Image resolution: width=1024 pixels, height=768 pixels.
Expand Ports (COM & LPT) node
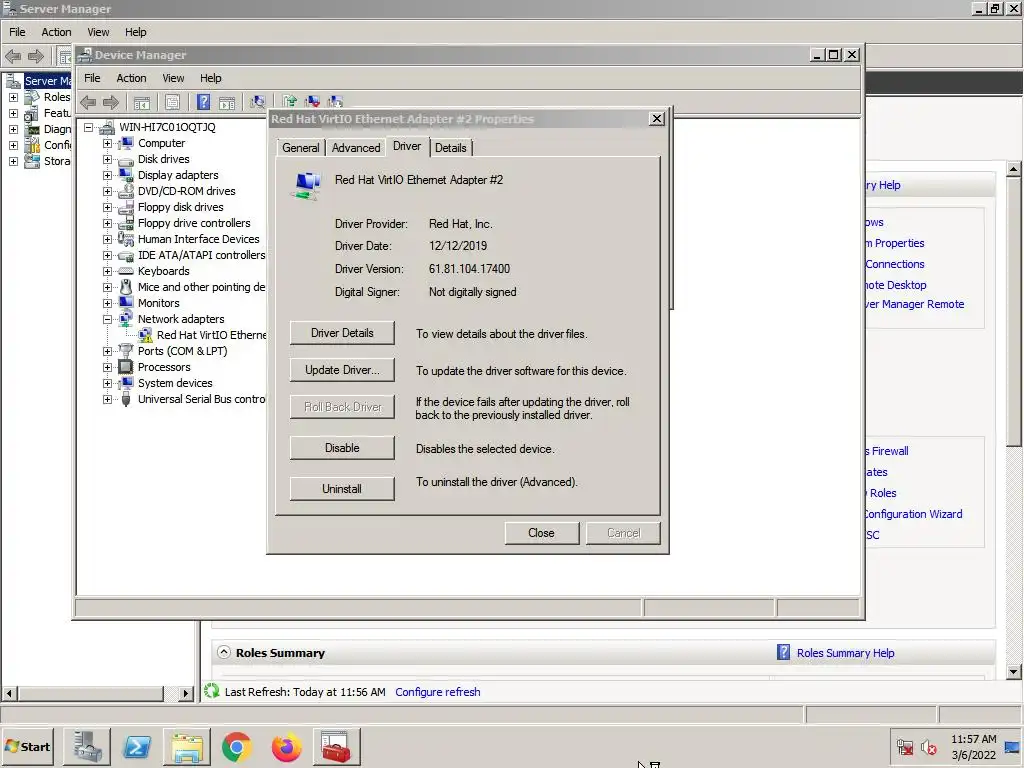[107, 351]
